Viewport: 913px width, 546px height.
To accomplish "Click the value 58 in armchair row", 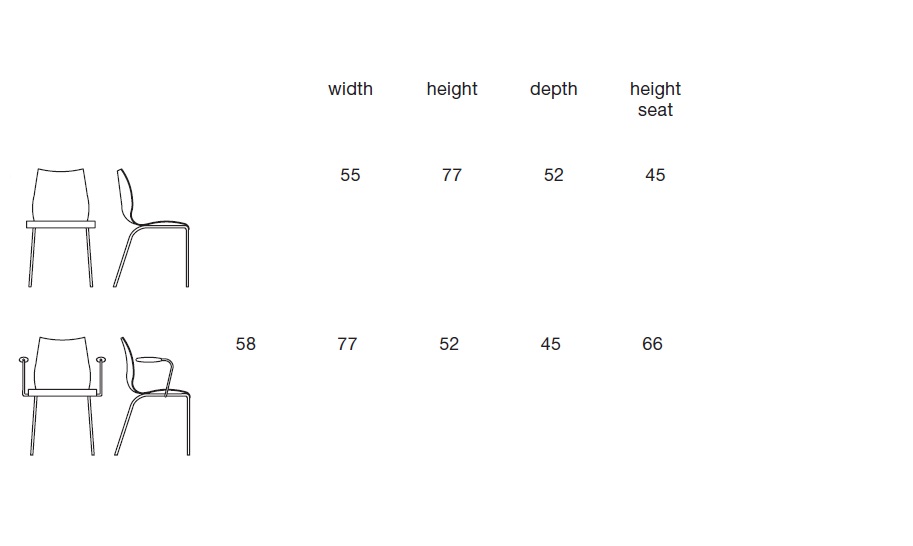I will pos(246,344).
